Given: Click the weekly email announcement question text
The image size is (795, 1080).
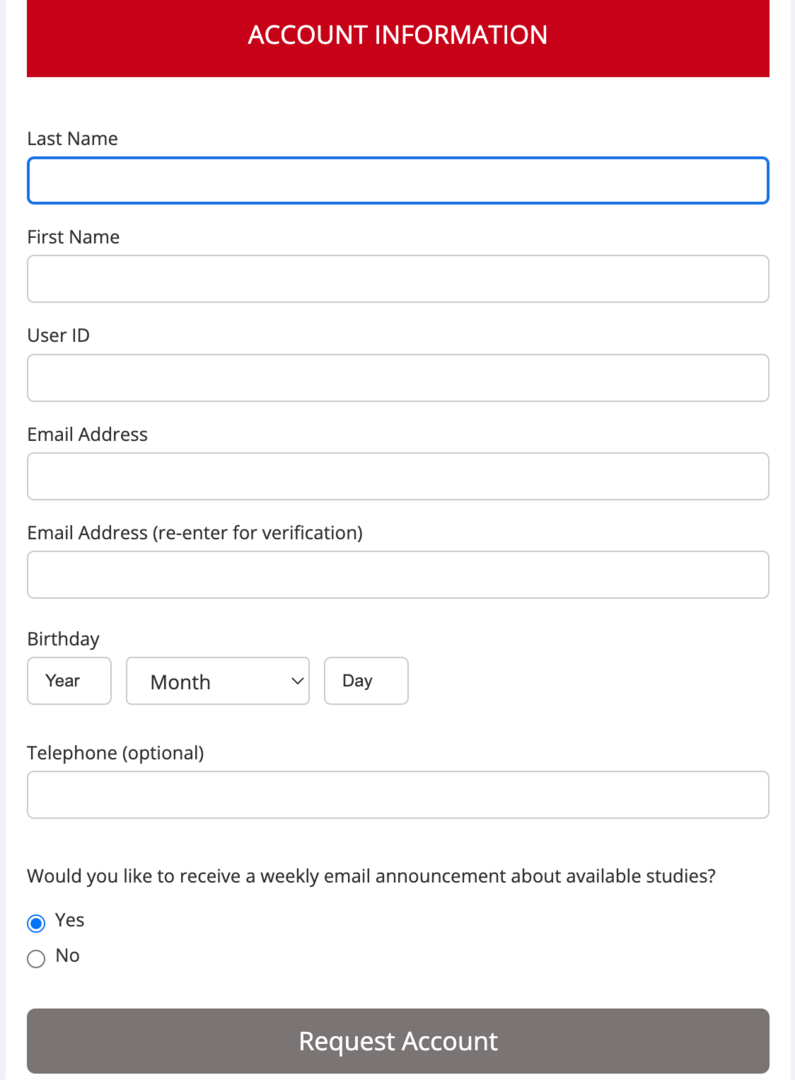Looking at the screenshot, I should coord(371,876).
